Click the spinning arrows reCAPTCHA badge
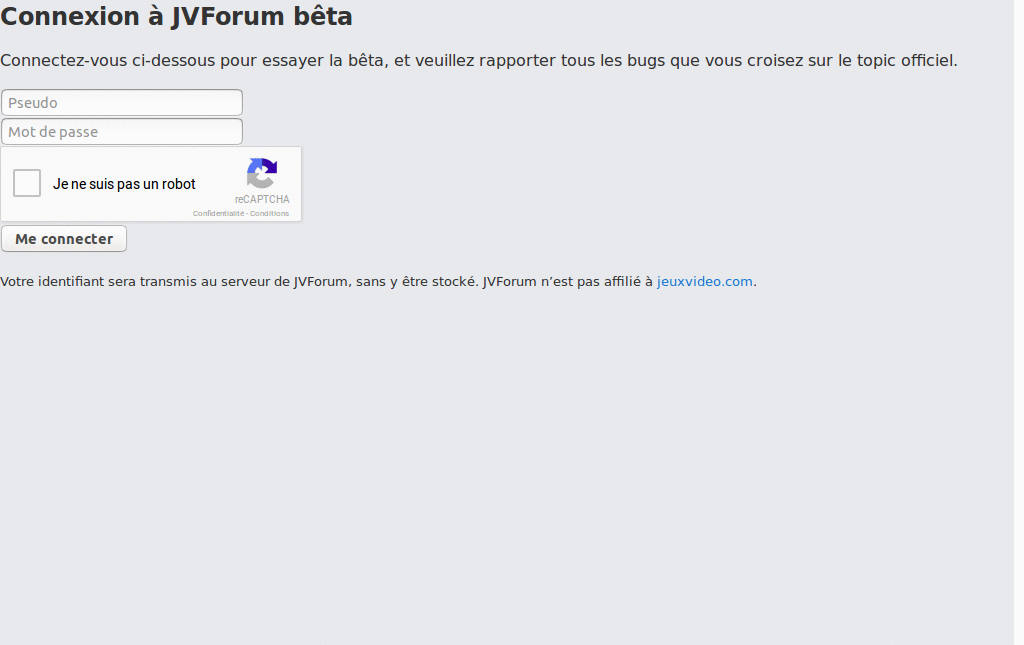The width and height of the screenshot is (1024, 645). click(x=261, y=172)
